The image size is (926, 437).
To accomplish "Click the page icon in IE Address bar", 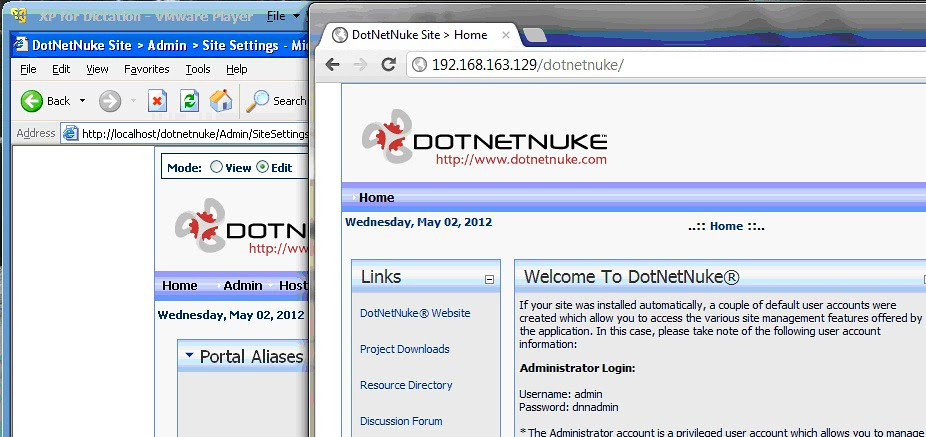I will [71, 133].
